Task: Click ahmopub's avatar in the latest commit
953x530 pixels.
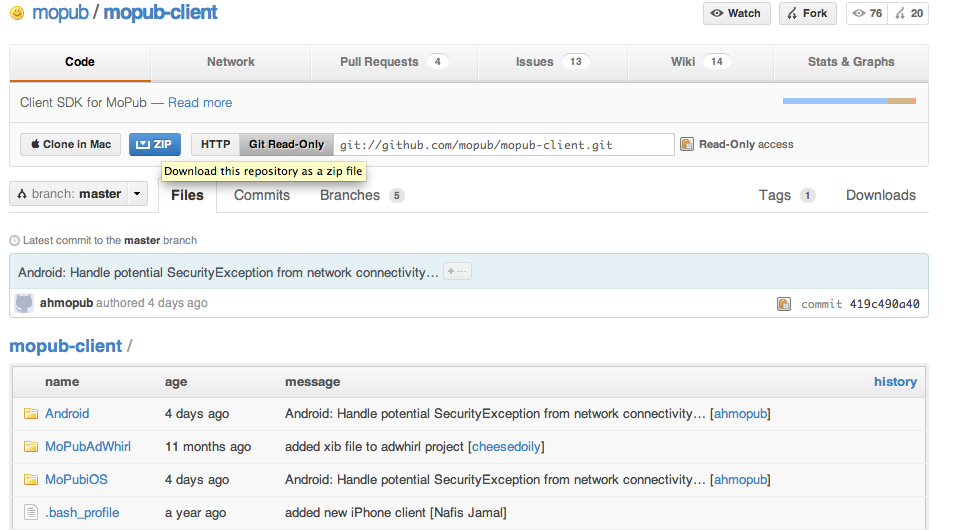Action: tap(24, 303)
